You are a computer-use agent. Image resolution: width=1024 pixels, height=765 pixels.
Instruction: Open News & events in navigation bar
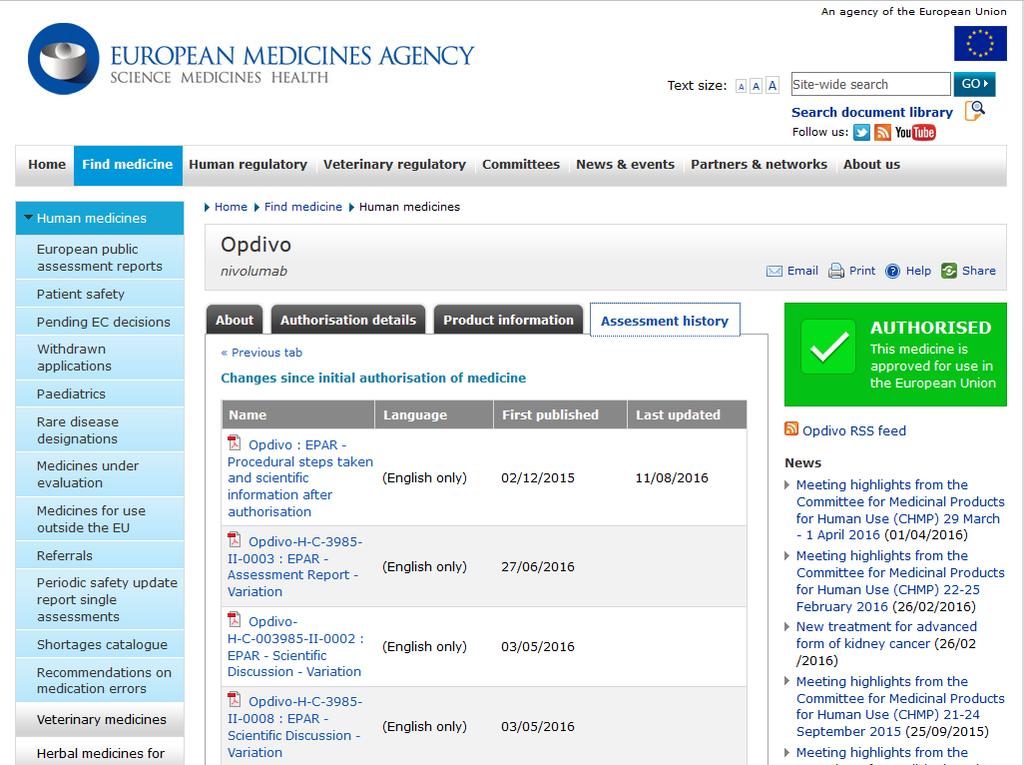625,165
